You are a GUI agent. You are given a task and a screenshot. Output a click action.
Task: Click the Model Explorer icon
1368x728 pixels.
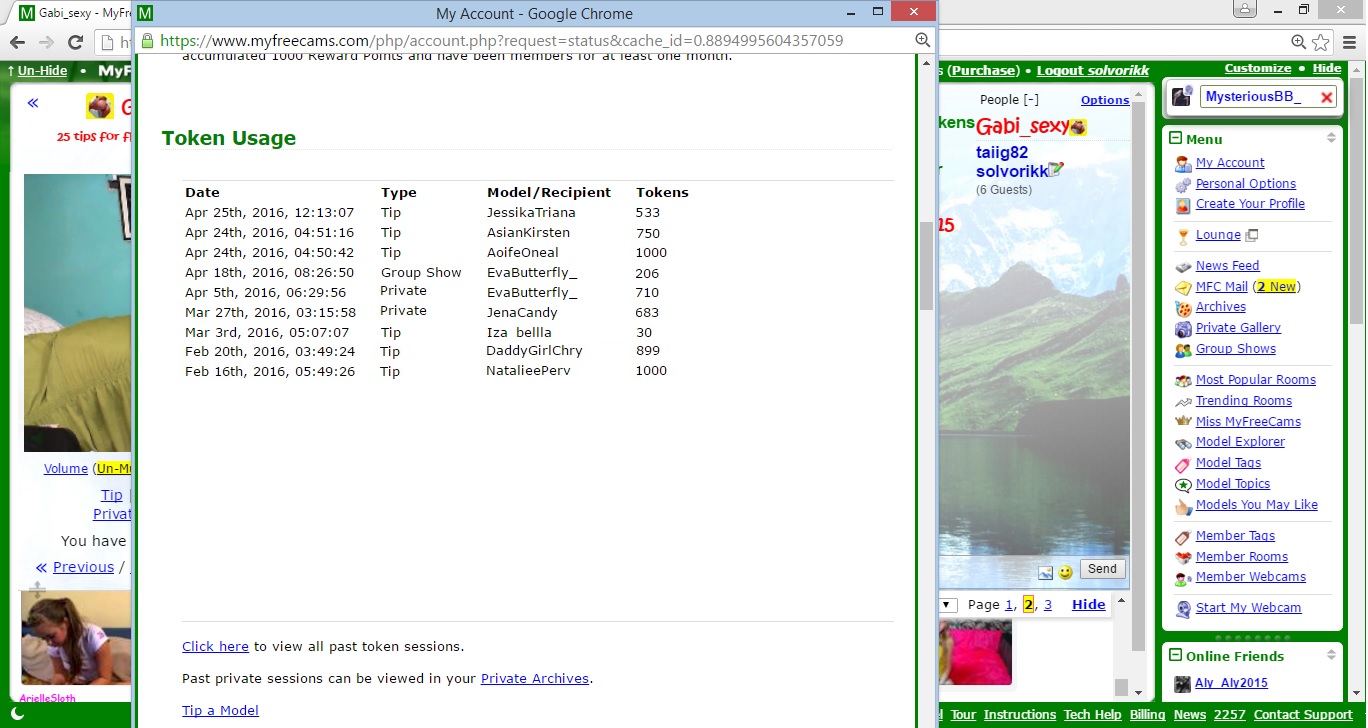tap(1183, 442)
